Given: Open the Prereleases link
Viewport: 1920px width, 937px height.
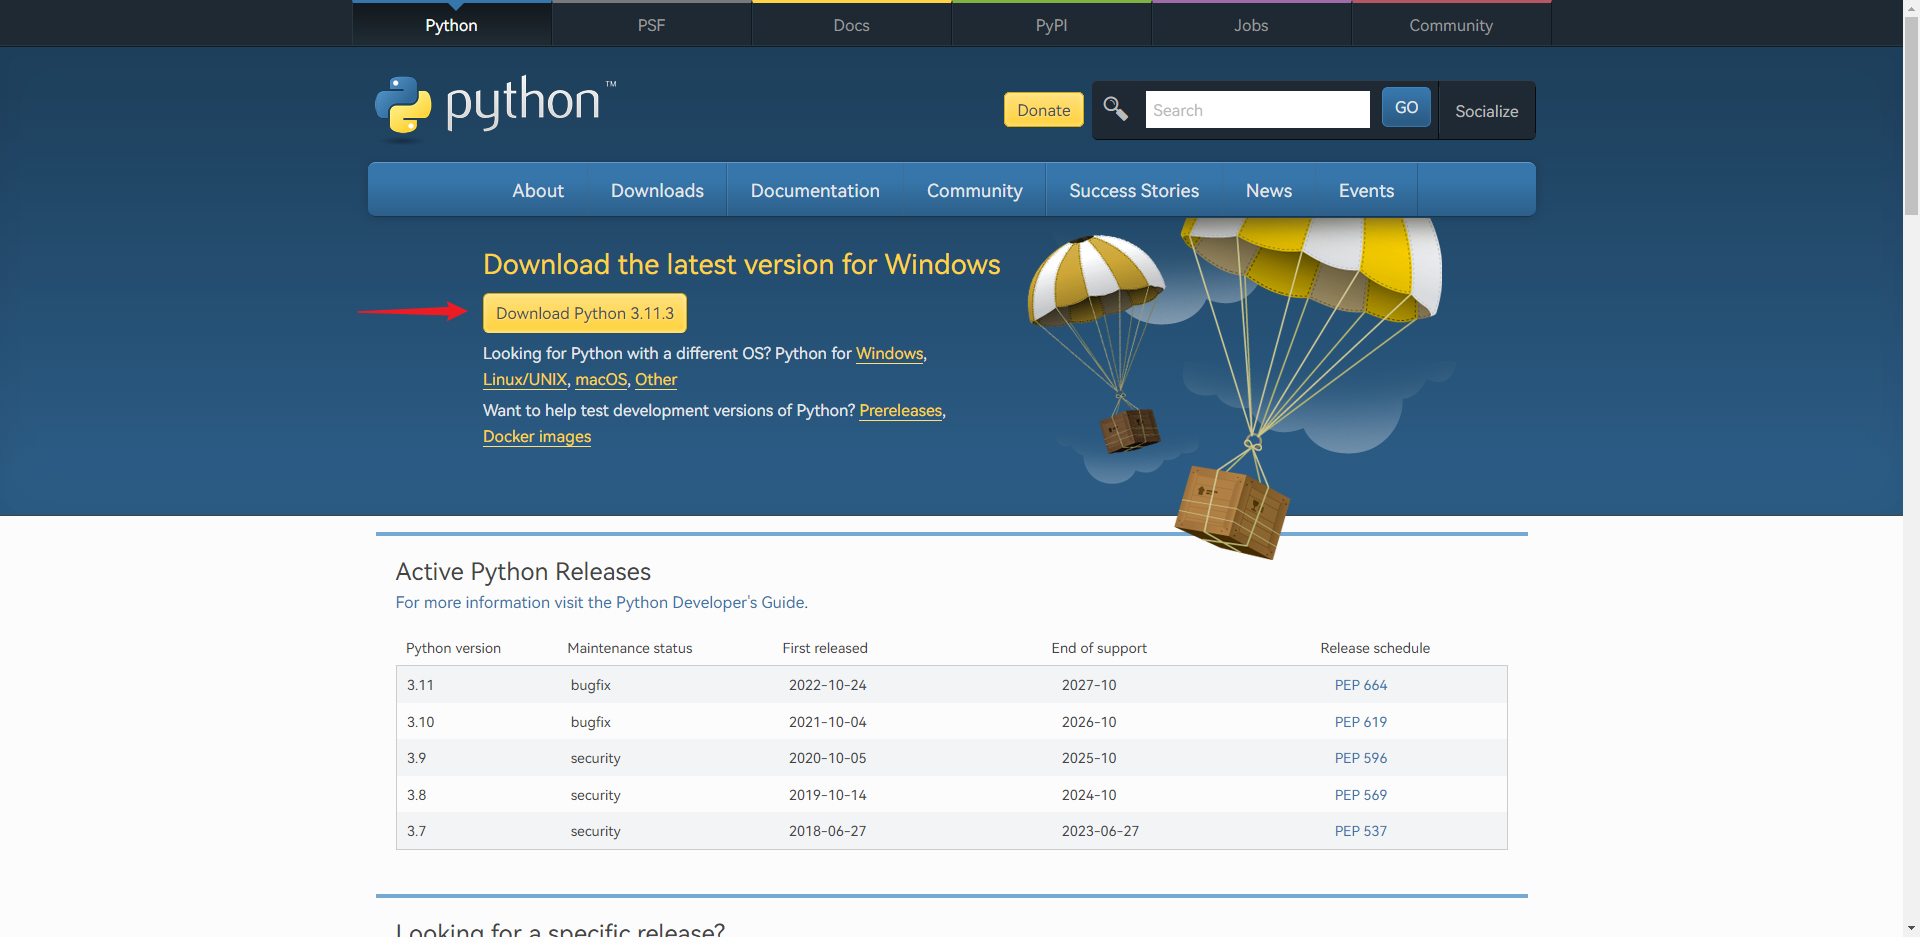Looking at the screenshot, I should coord(901,411).
